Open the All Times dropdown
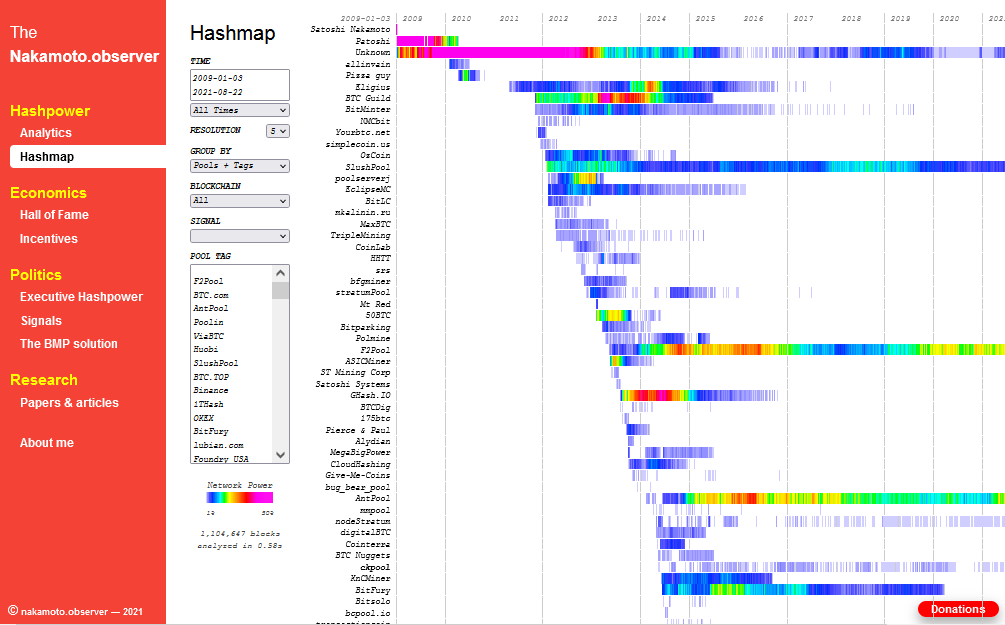 (240, 110)
